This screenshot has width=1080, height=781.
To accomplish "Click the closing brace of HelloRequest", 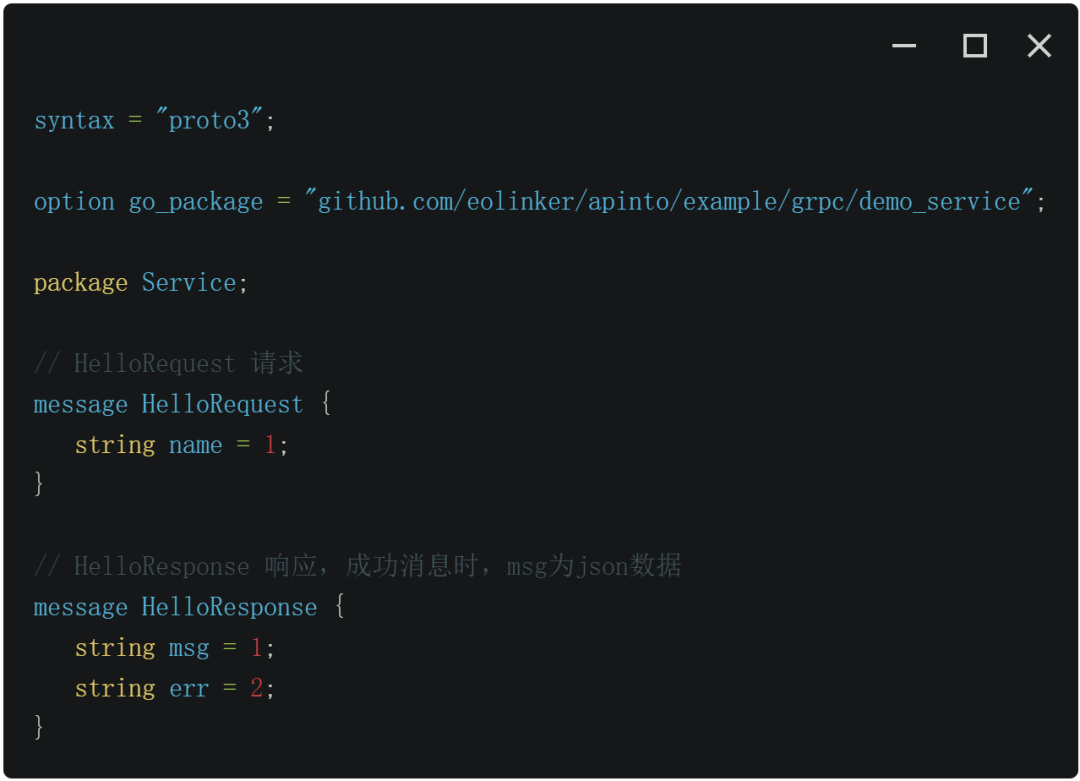I will pos(39,483).
